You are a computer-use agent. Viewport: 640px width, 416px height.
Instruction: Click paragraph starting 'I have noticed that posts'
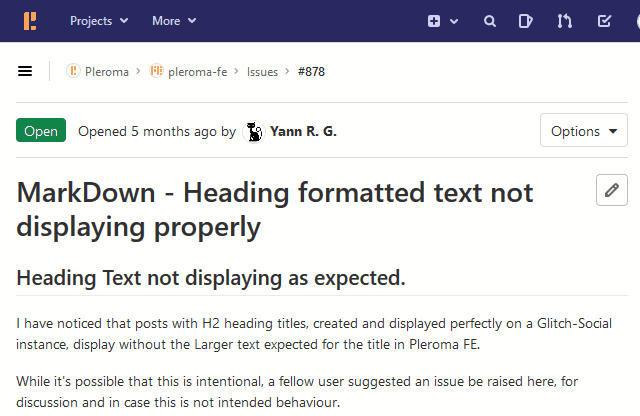coord(314,334)
